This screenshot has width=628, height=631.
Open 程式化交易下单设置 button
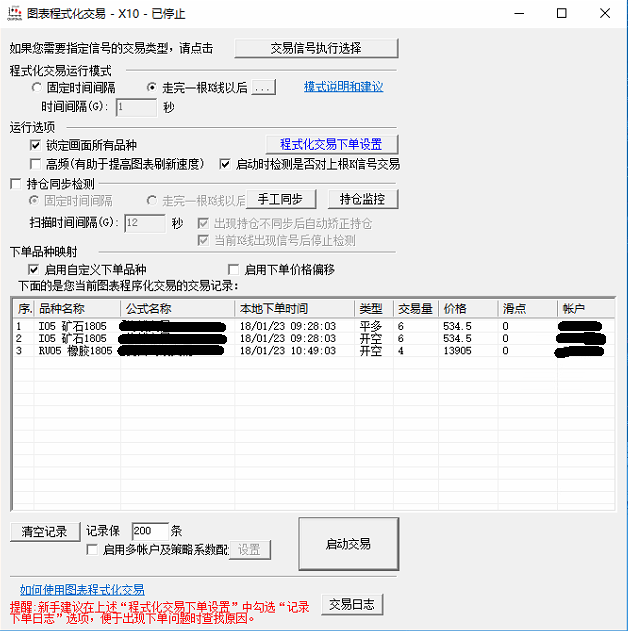tap(332, 144)
